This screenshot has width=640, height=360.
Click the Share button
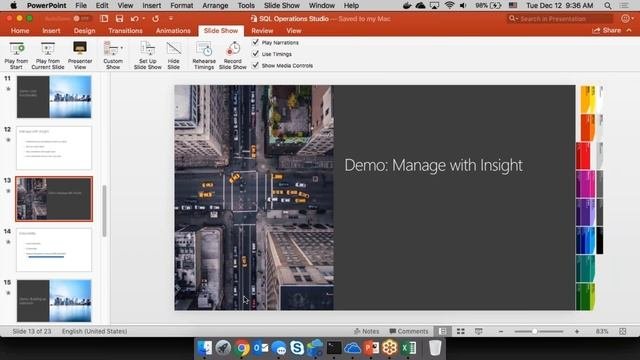pos(607,31)
